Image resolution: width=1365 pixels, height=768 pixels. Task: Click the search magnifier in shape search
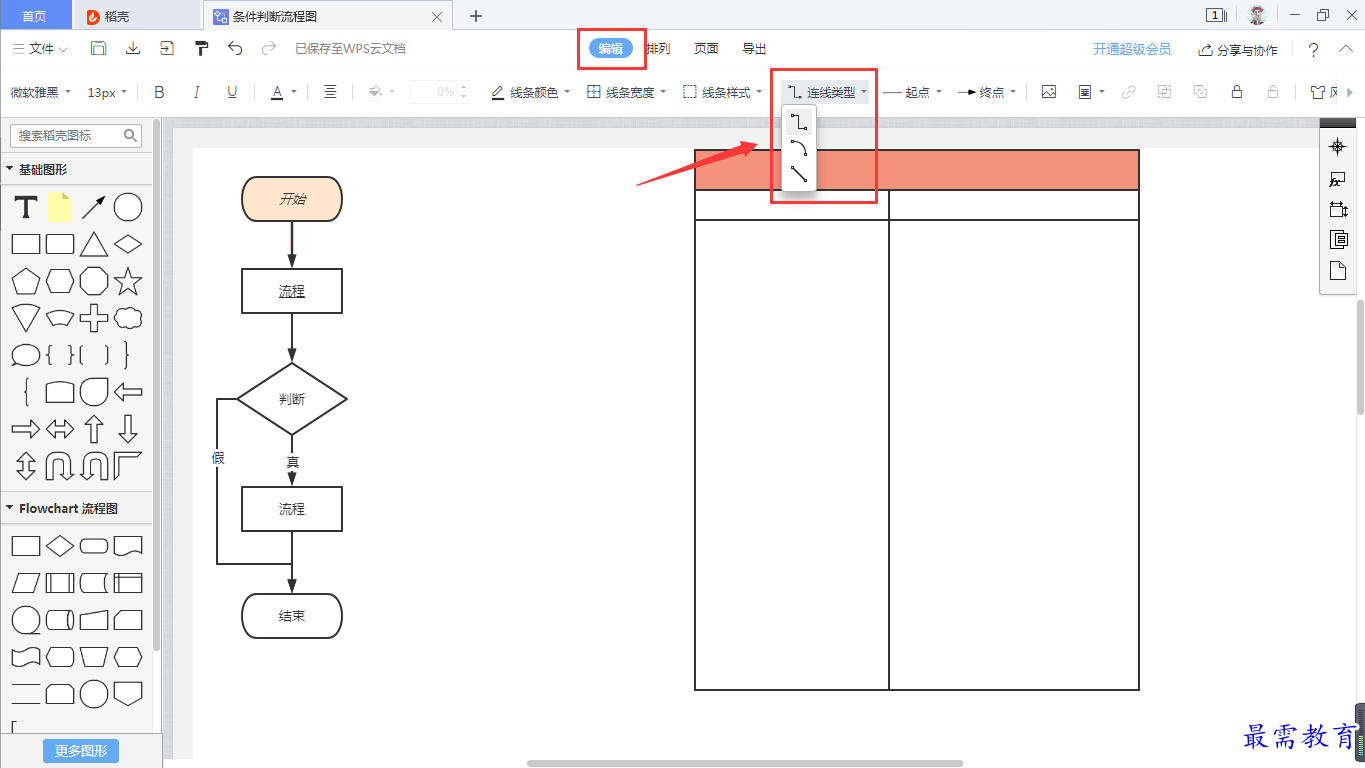[131, 135]
